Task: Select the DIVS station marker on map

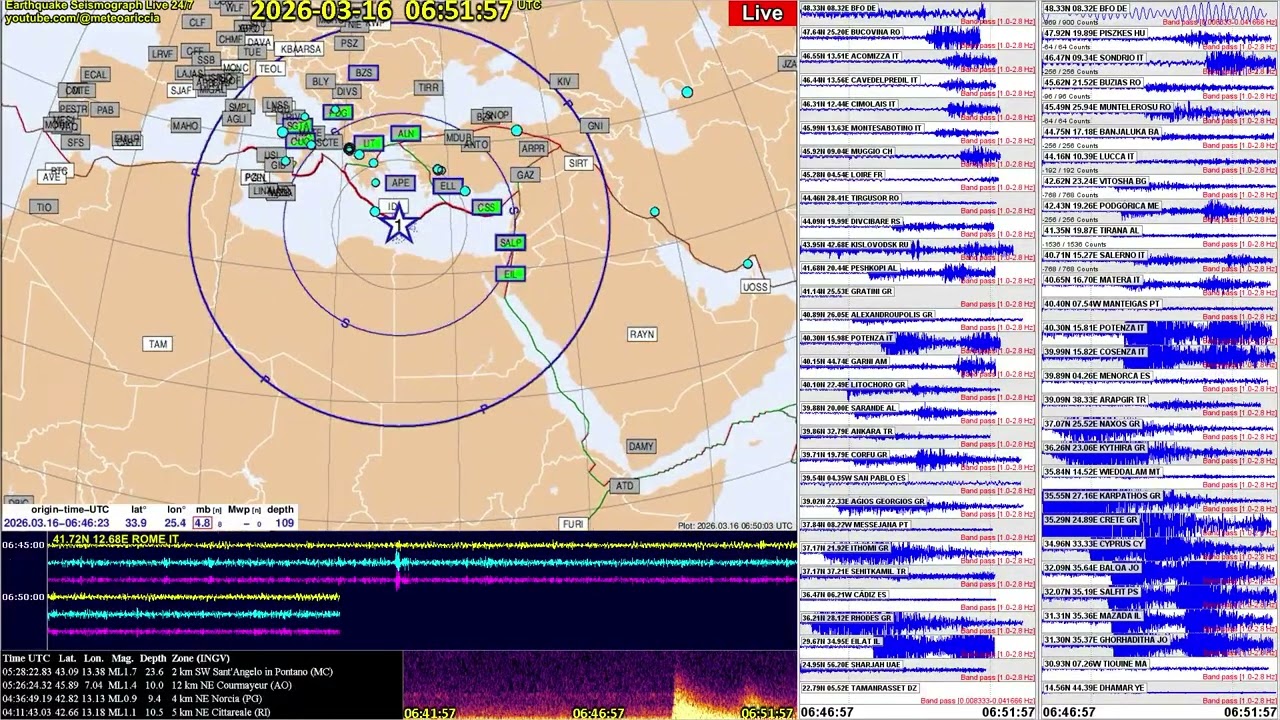Action: pos(347,92)
